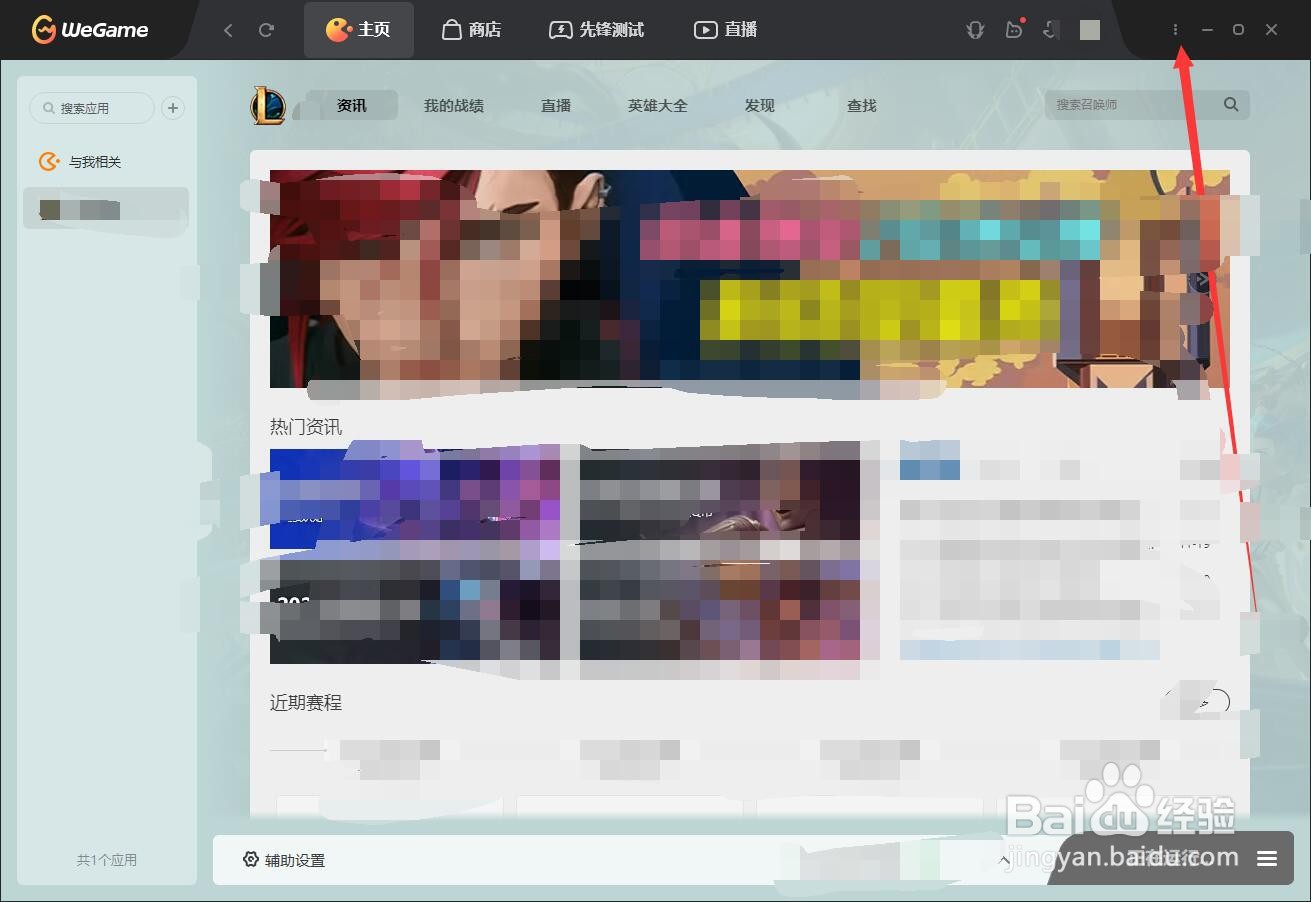Open the 商店 store tab

coord(471,30)
